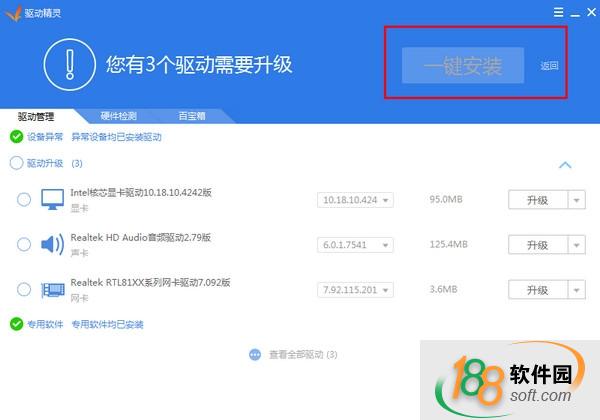Select the Realtek HD Audio driver circle
Screen dimensions: 600x420
pos(24,245)
